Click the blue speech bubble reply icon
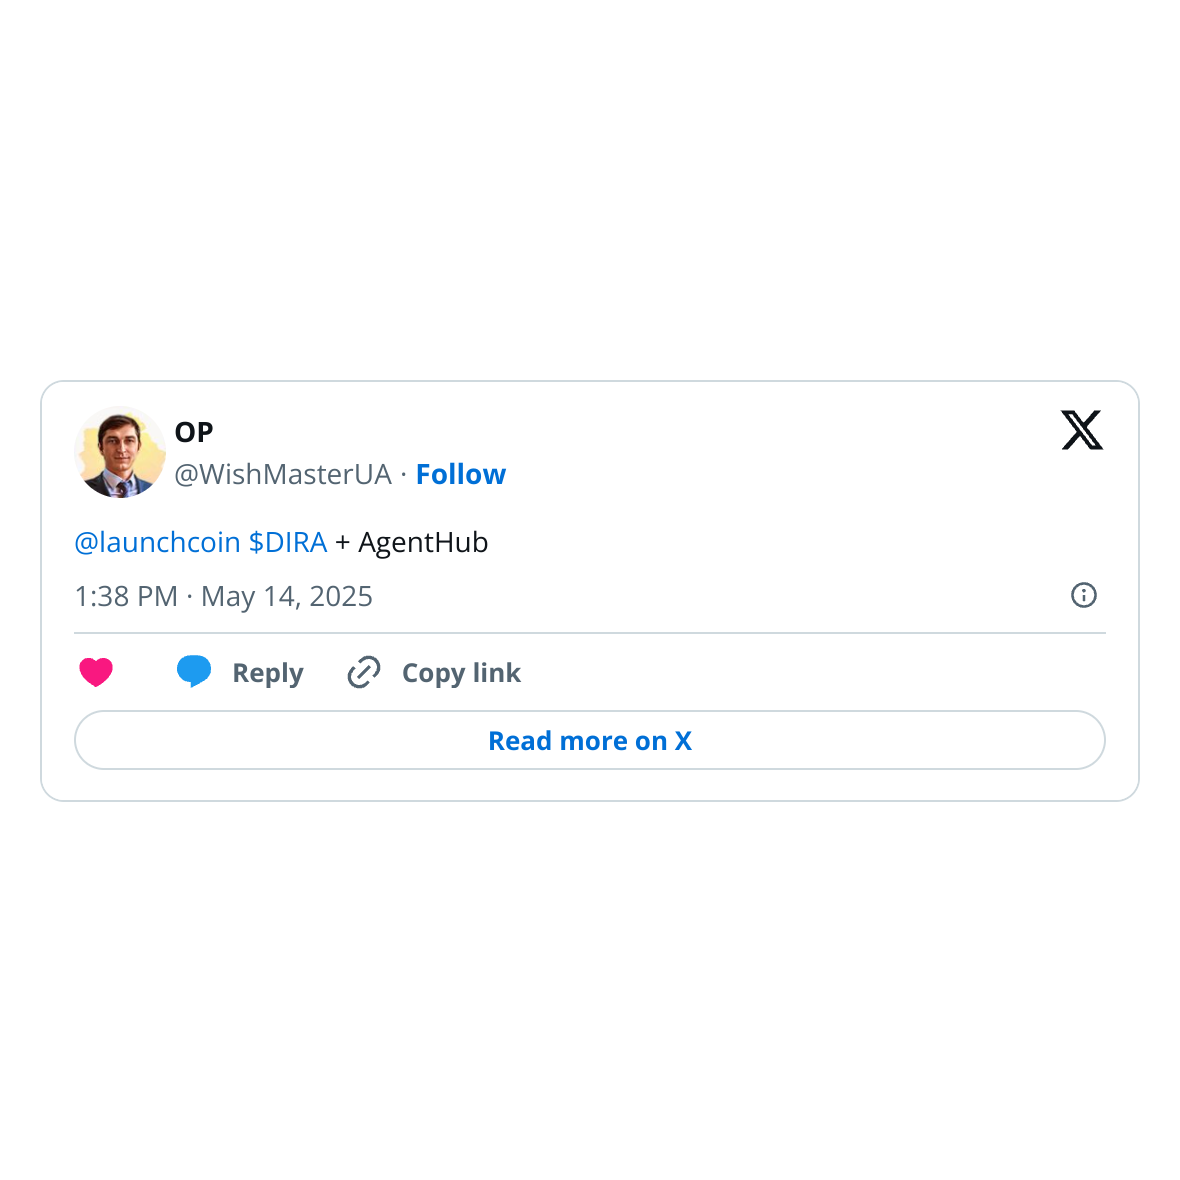1180x1180 pixels. click(194, 671)
